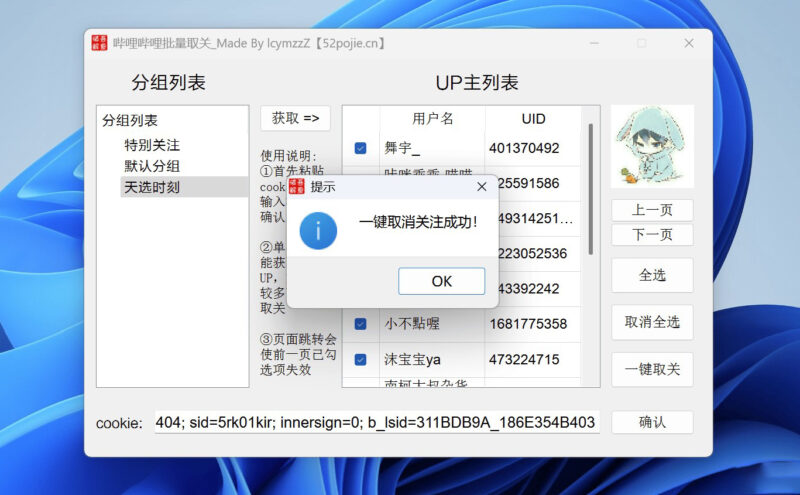800x495 pixels.
Task: Untick the checkbox for 沫宝宝ya
Action: [360, 359]
